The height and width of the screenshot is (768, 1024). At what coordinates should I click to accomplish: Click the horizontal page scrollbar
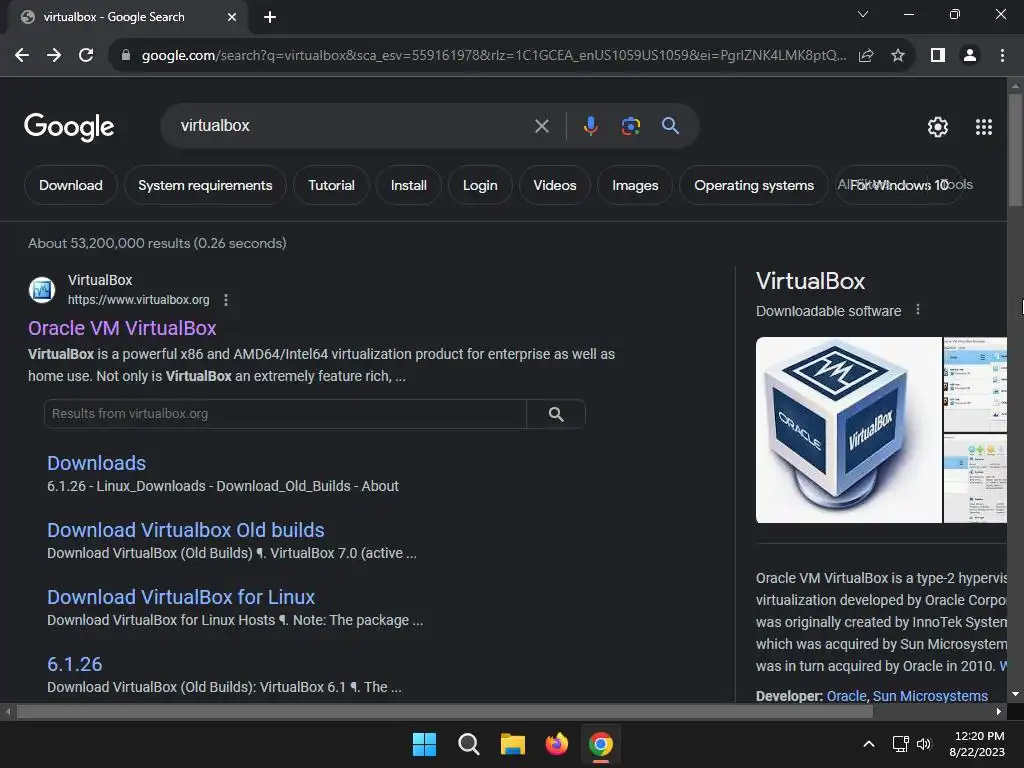click(x=444, y=711)
